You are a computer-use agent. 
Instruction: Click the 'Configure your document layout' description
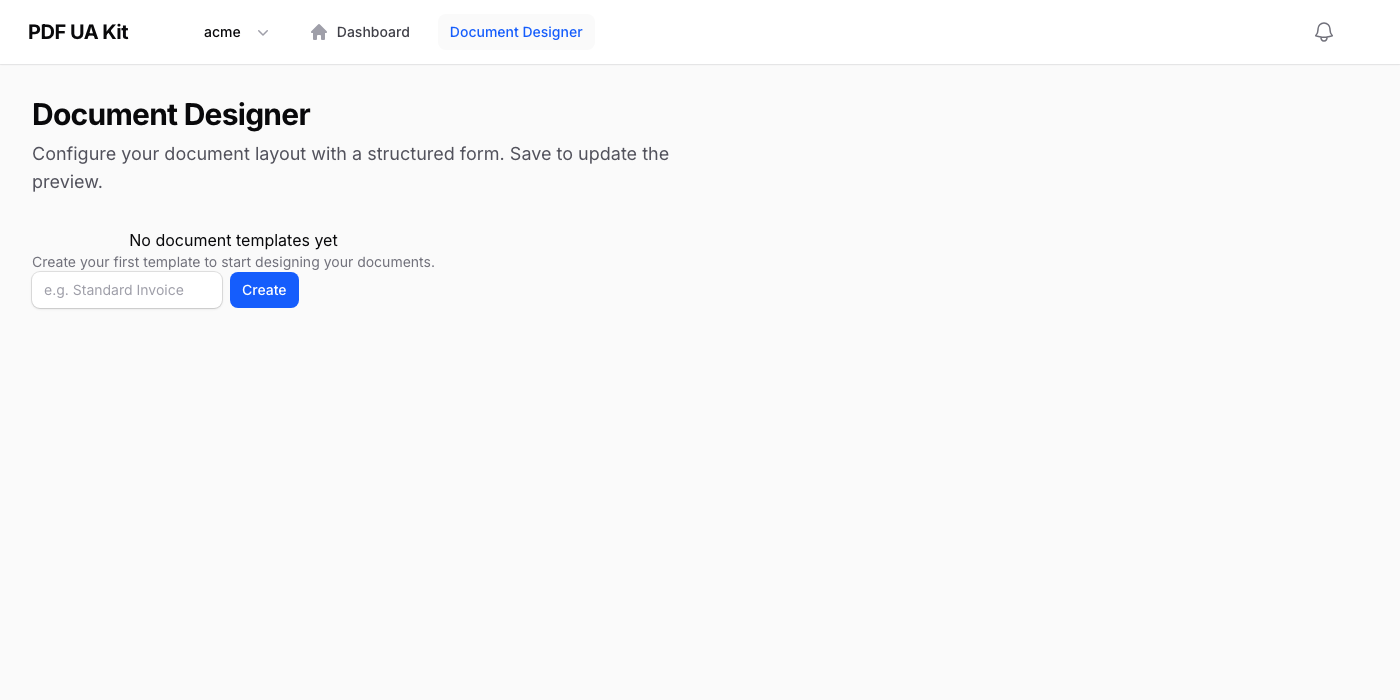[x=350, y=154]
